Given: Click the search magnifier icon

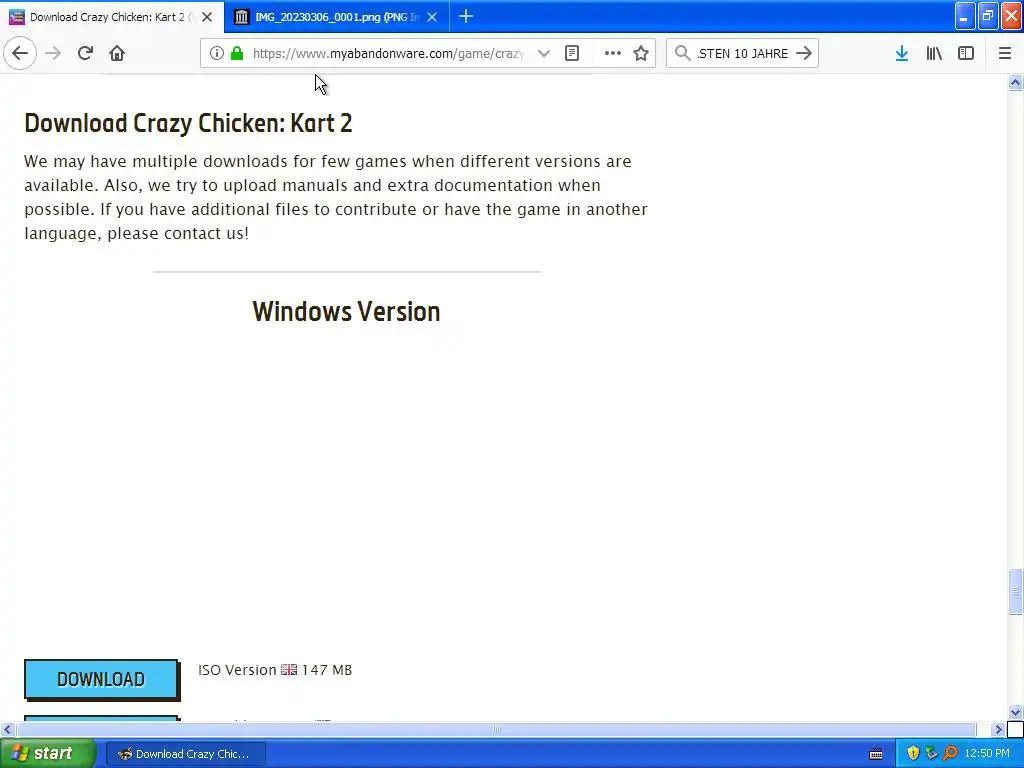Looking at the screenshot, I should [682, 53].
